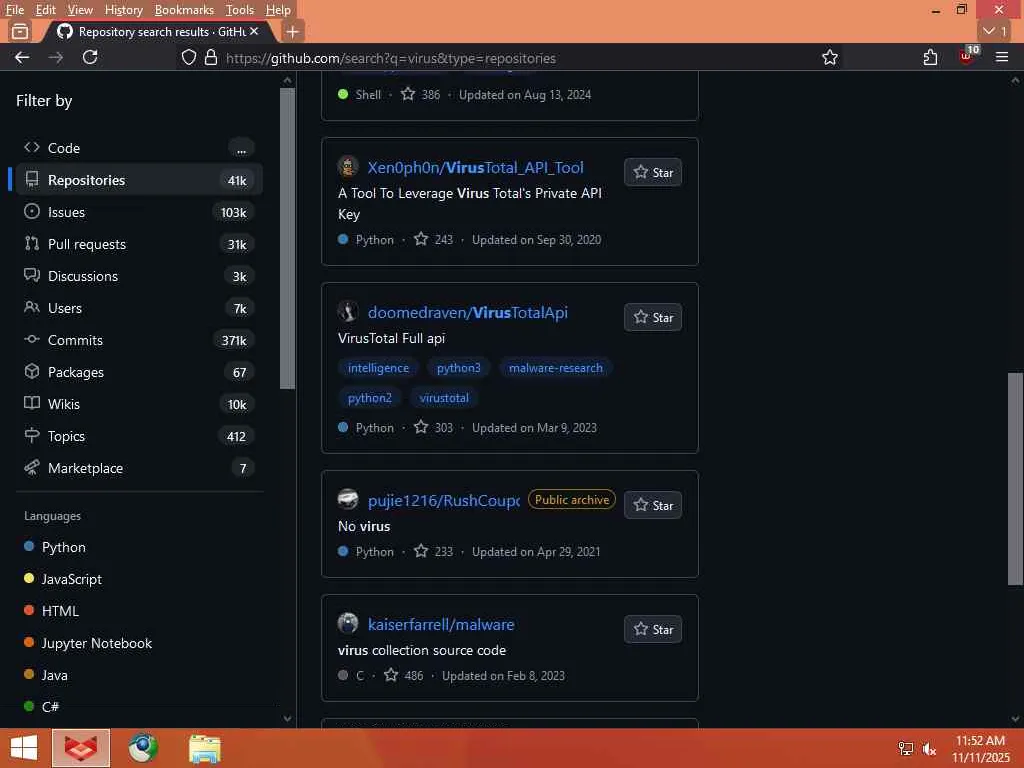
Task: Select the python3 topic tag
Action: coord(458,368)
